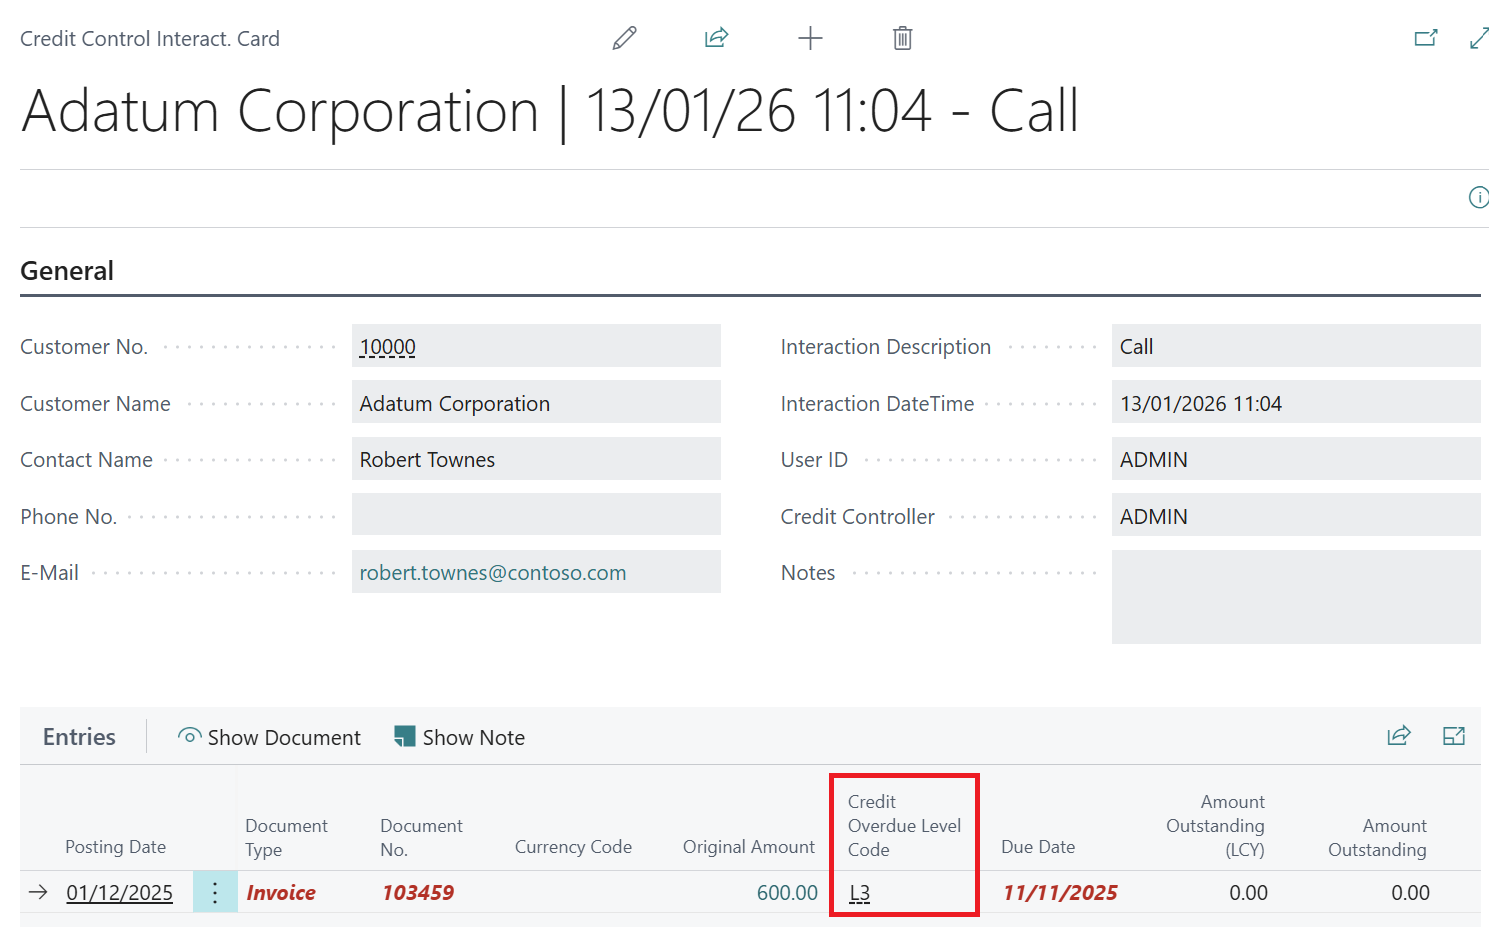Maximize the Entries section icon
Screen dimensions: 1489x927
click(1453, 736)
